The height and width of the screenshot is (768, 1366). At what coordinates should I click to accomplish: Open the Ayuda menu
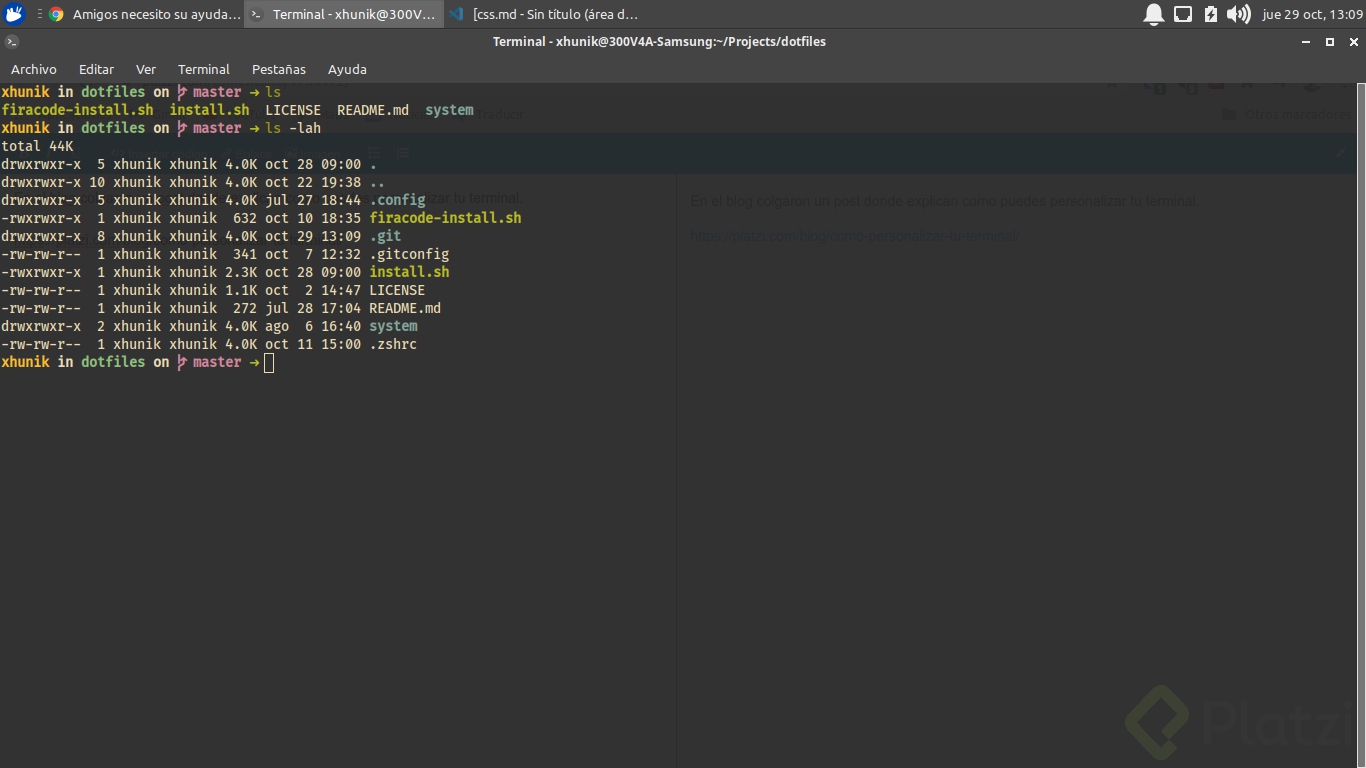pyautogui.click(x=347, y=69)
